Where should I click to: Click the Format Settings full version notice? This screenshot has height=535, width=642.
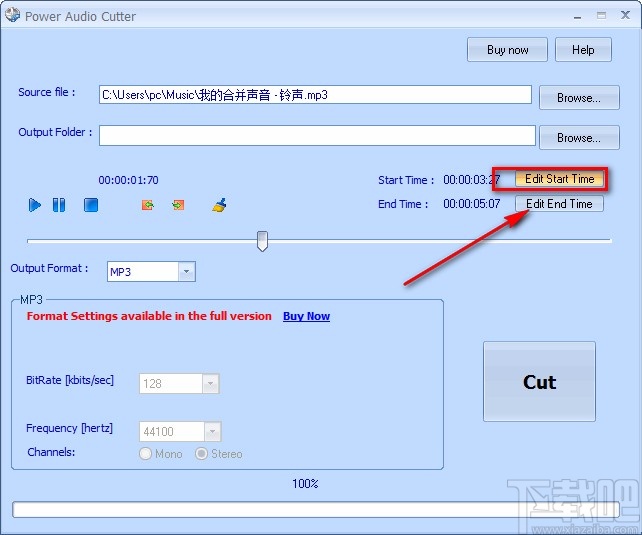[149, 316]
